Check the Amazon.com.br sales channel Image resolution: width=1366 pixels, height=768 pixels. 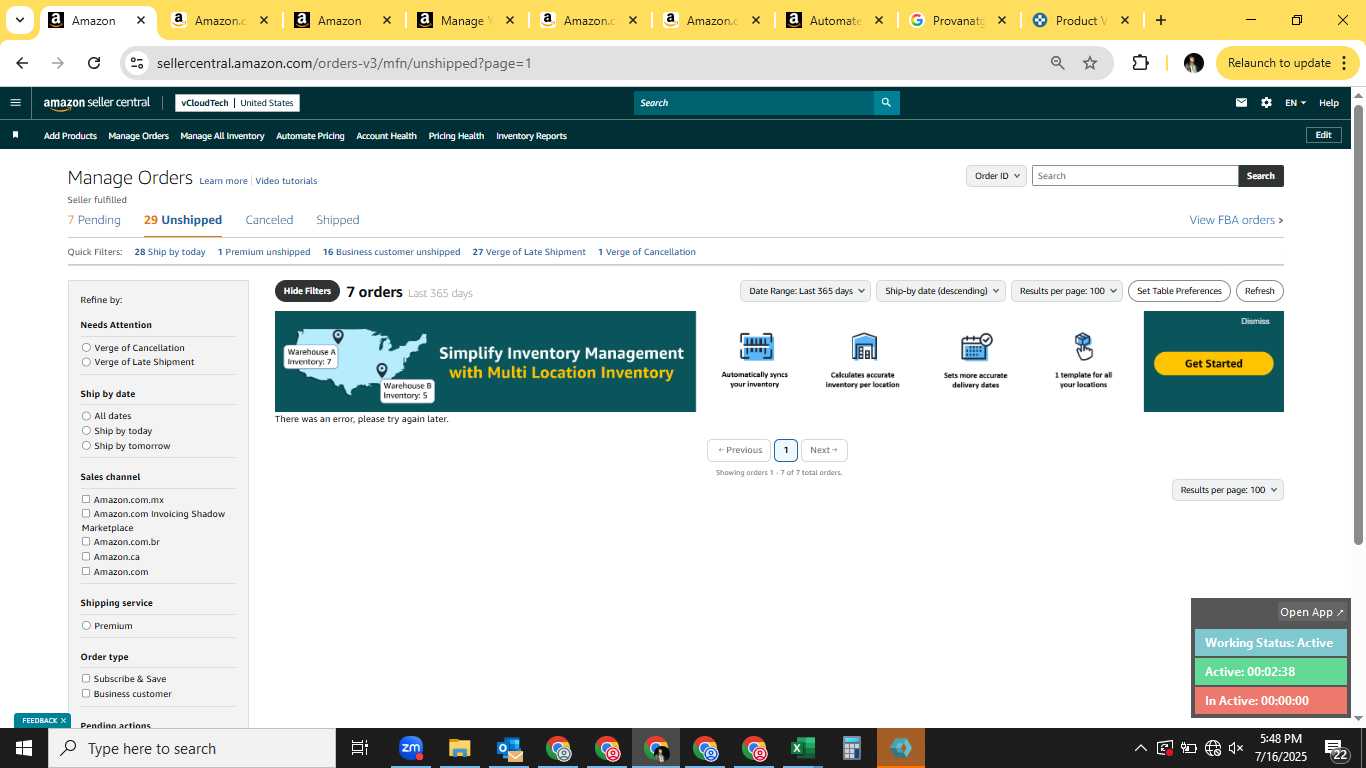click(86, 541)
